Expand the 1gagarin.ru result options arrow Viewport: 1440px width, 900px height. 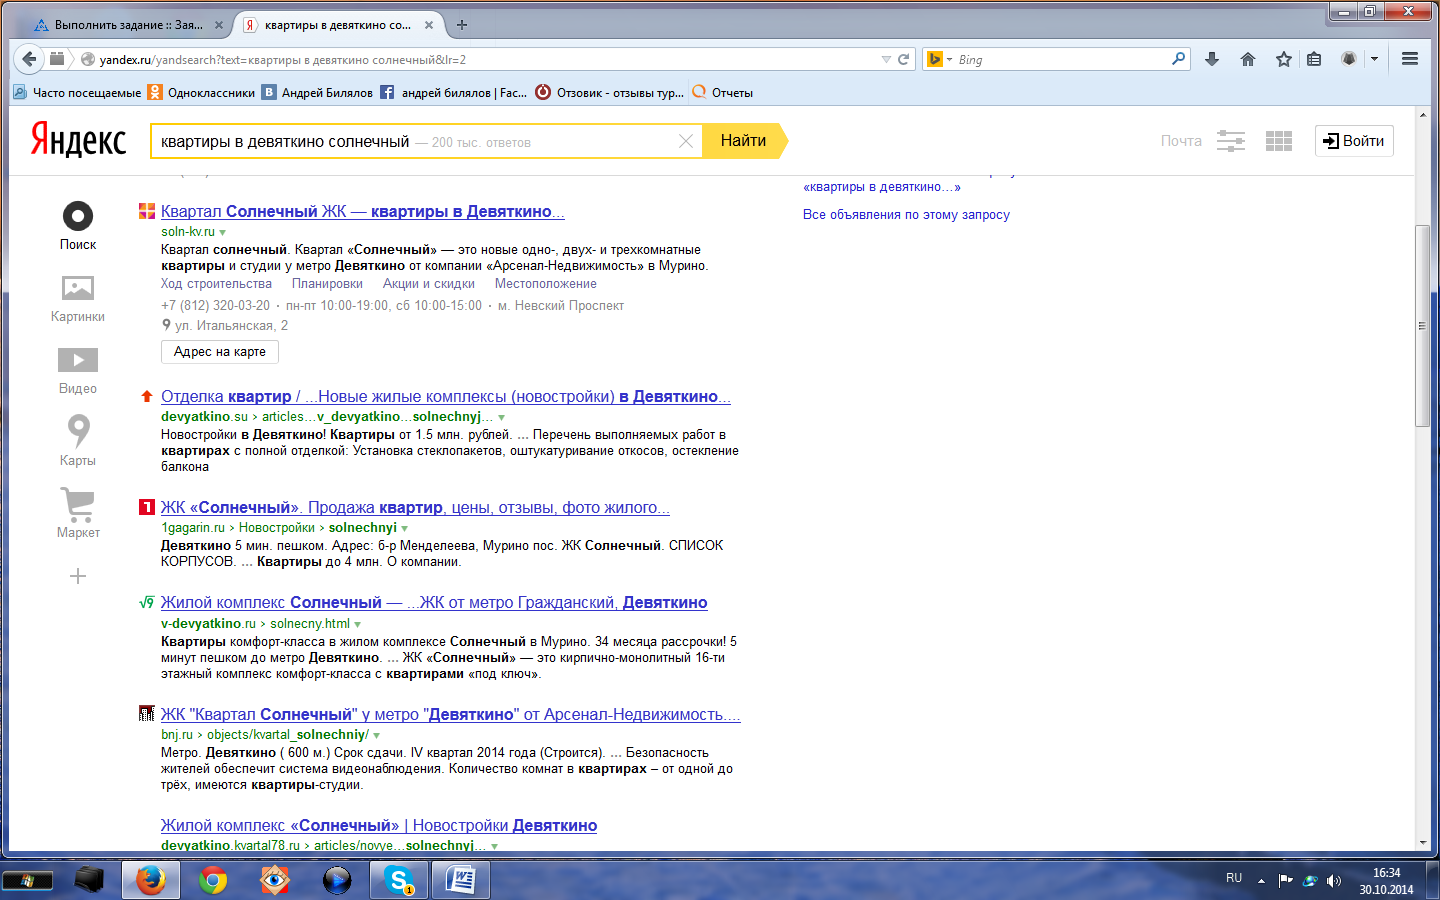(x=405, y=528)
